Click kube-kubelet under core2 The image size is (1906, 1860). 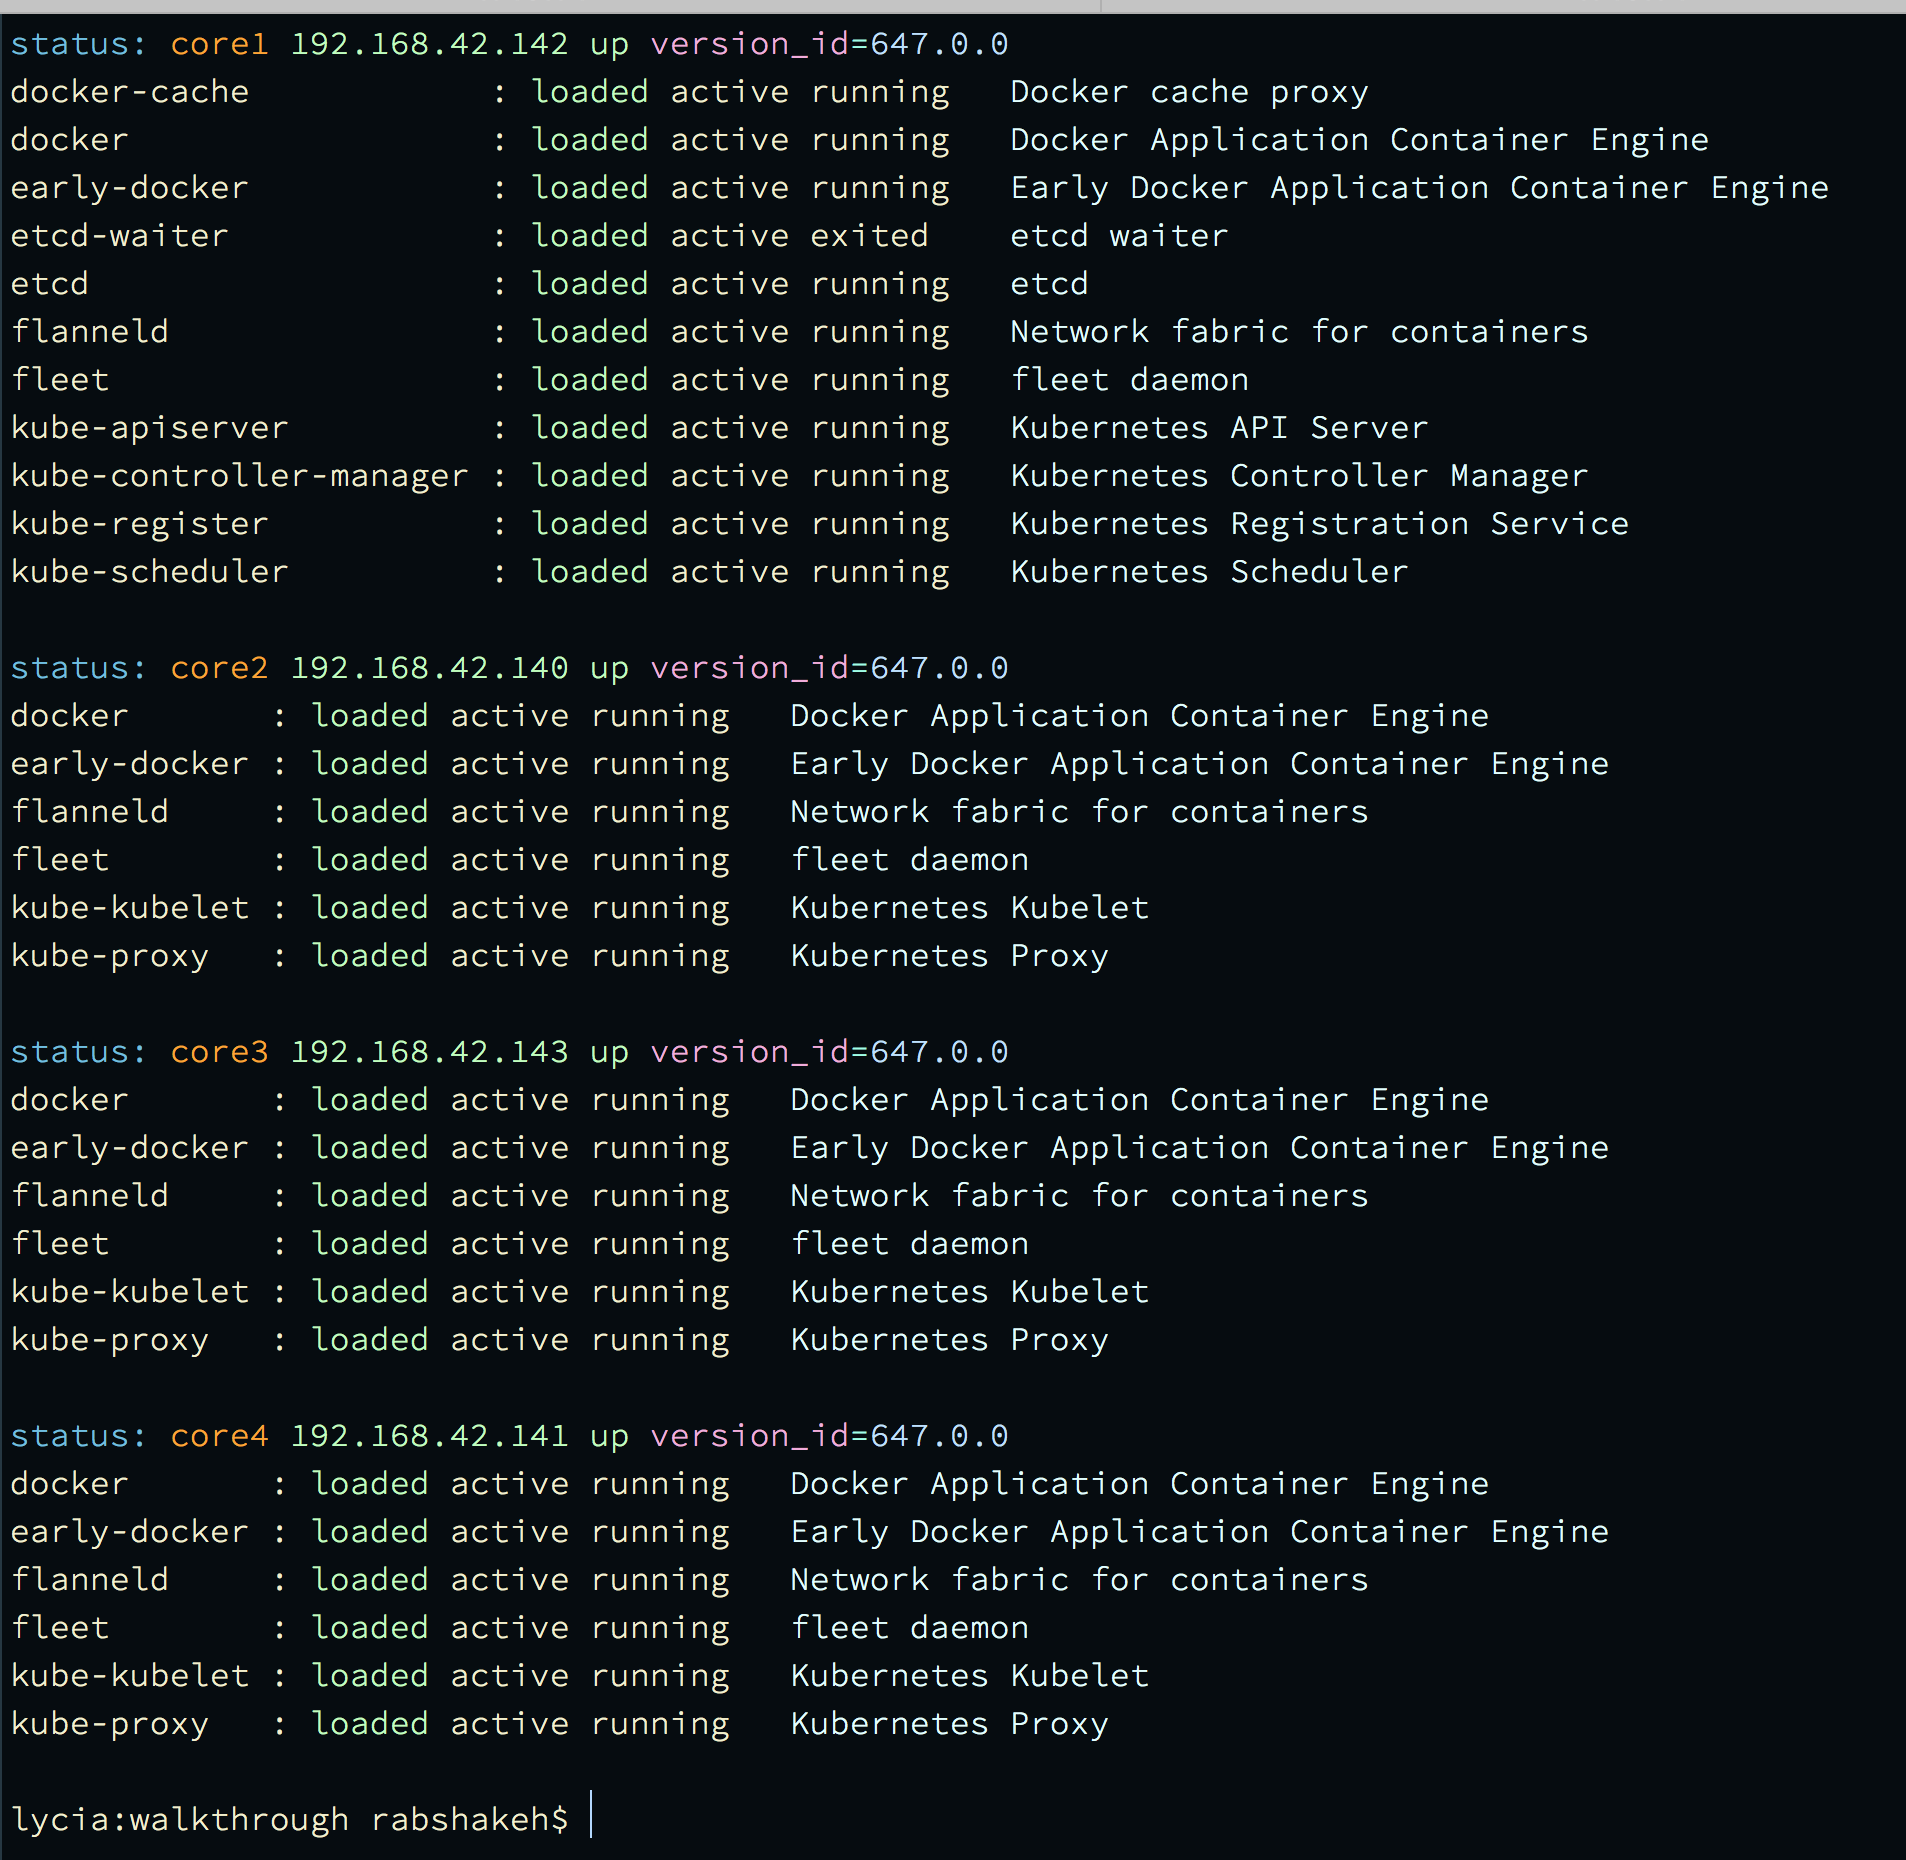pos(130,908)
